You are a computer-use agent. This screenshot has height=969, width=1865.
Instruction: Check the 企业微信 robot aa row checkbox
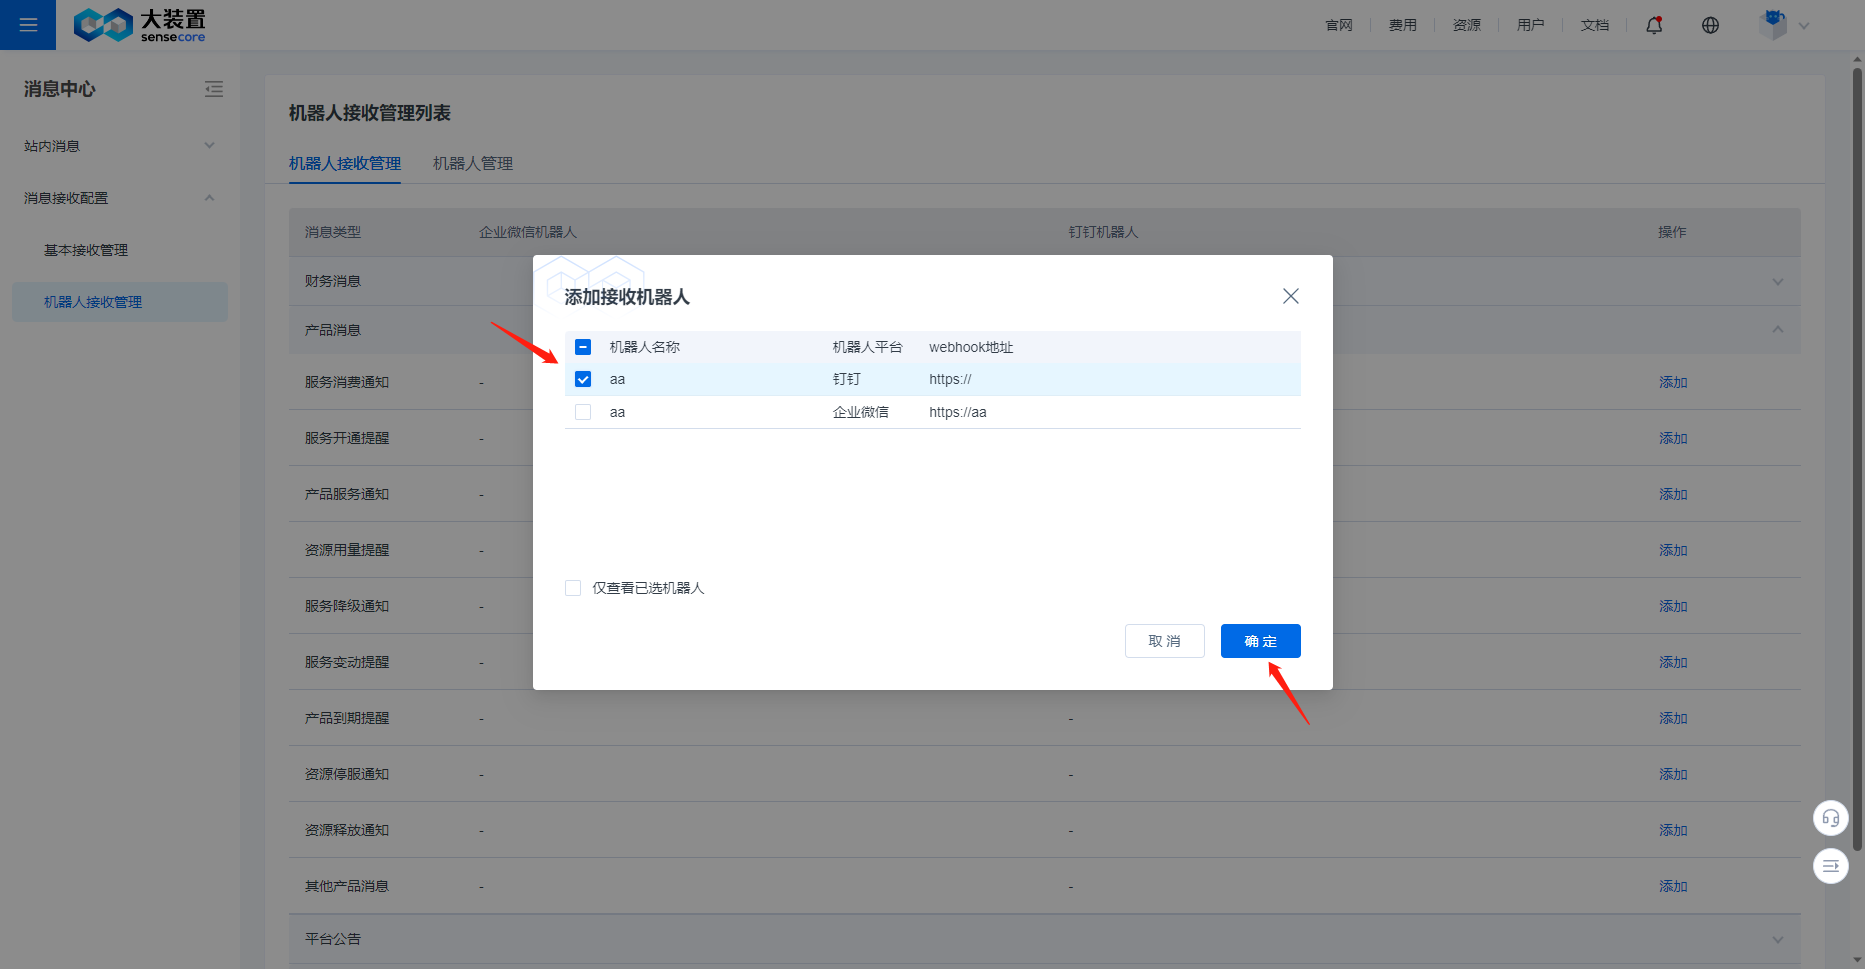coord(583,412)
